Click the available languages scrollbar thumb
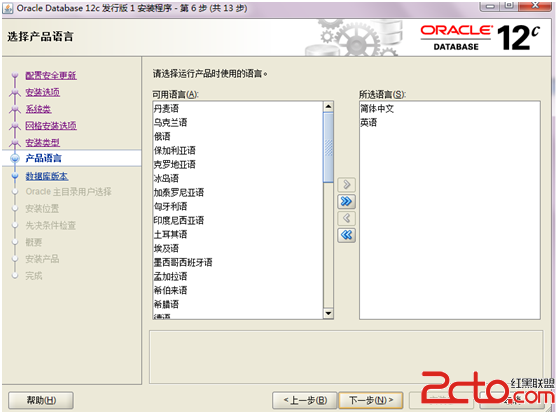Image resolution: width=558 pixels, height=414 pixels. 328,148
